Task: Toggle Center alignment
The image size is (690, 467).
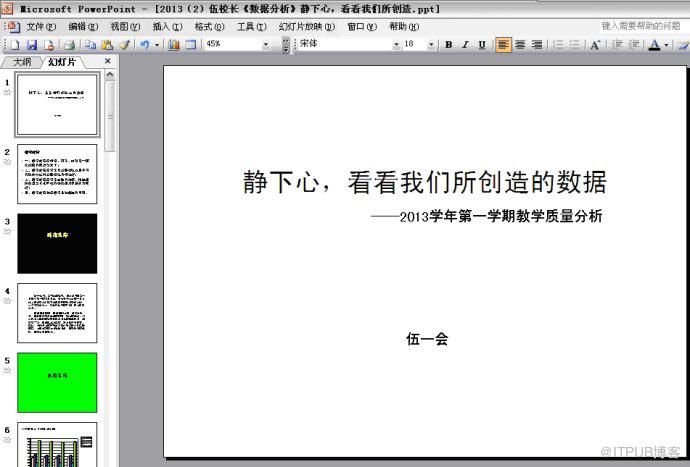Action: [x=520, y=44]
